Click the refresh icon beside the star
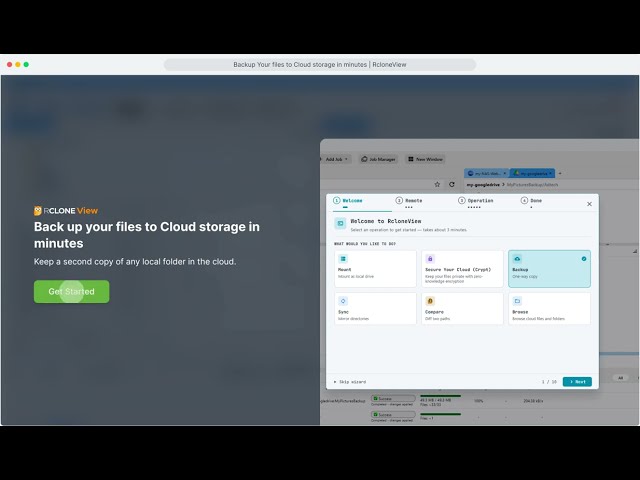 tap(452, 184)
